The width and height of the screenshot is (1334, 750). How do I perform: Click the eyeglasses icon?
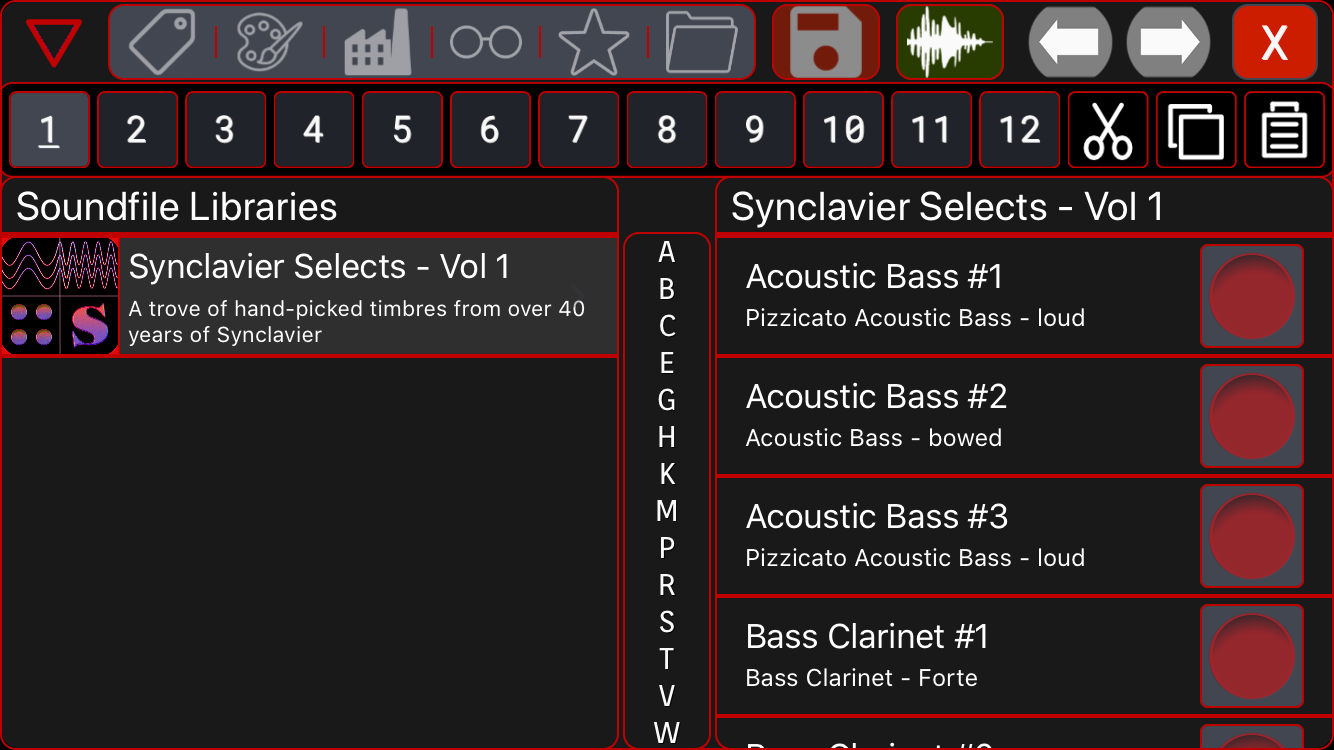486,43
